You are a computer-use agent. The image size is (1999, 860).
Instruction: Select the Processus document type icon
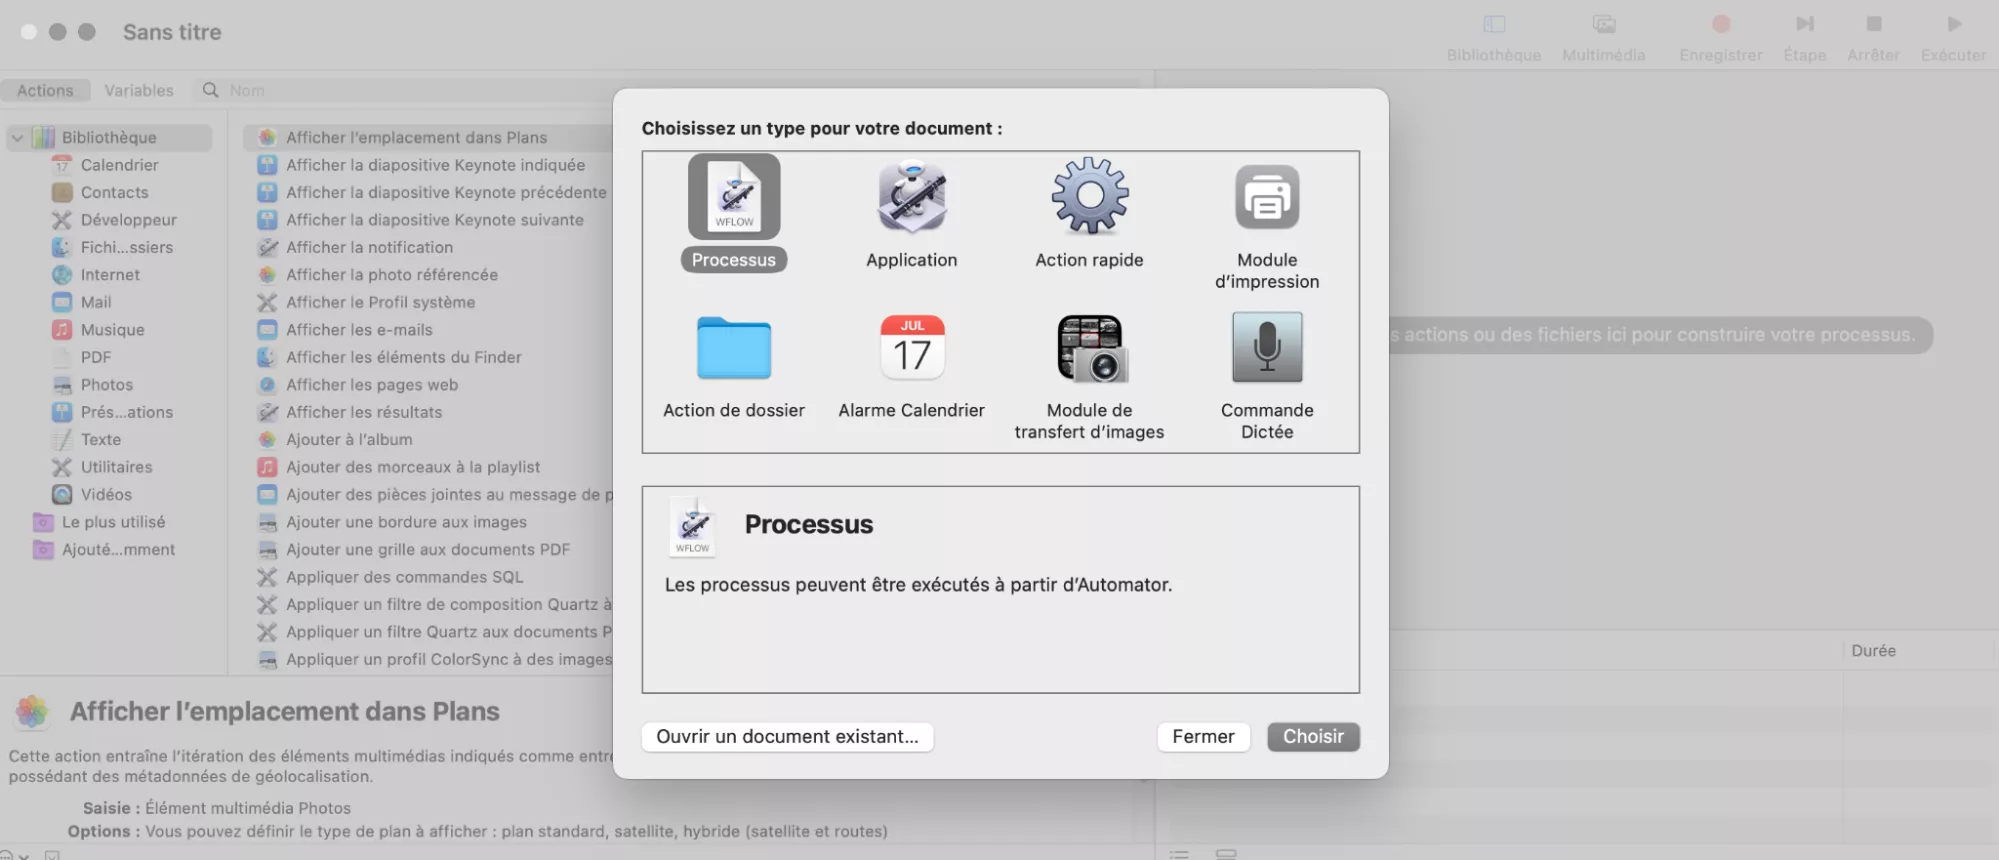(x=733, y=197)
